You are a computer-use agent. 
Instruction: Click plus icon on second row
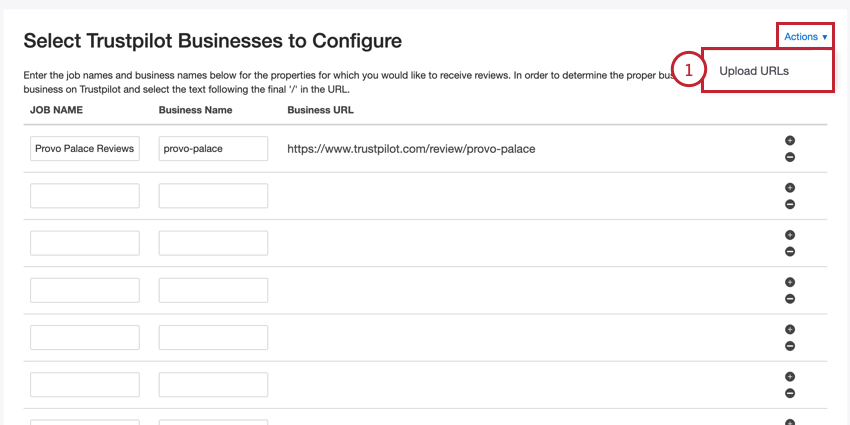tap(789, 188)
